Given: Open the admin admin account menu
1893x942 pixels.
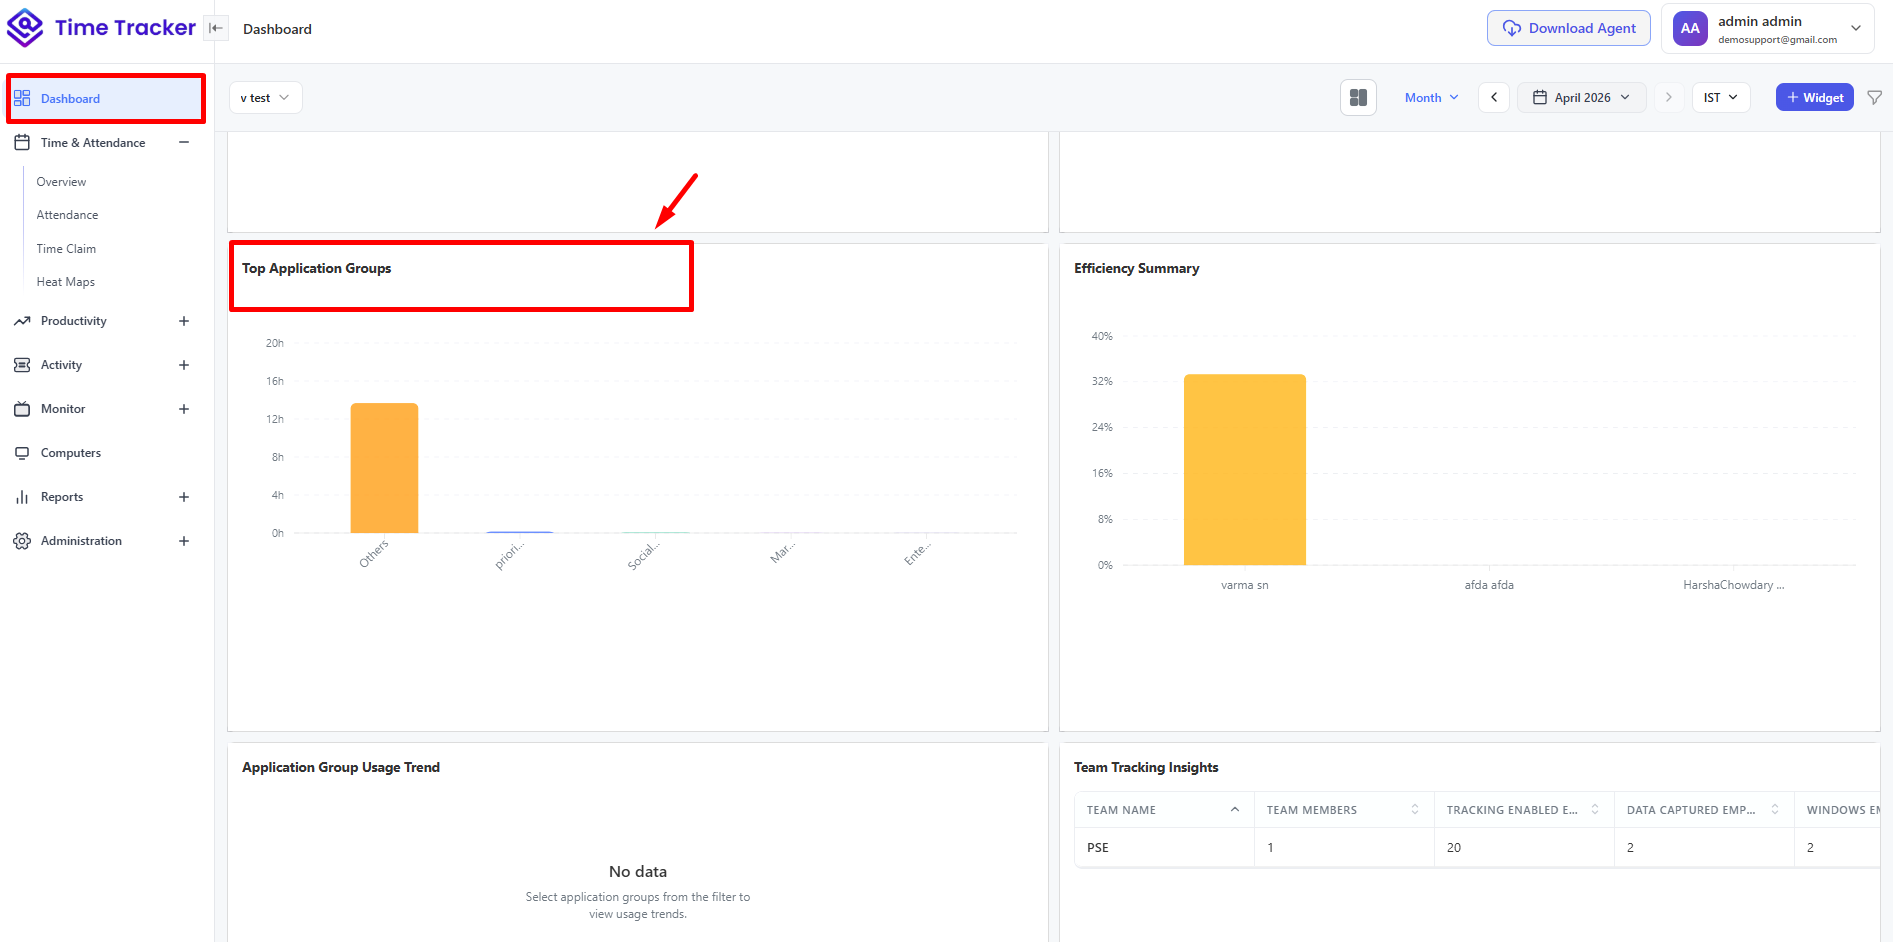Looking at the screenshot, I should click(x=1768, y=29).
